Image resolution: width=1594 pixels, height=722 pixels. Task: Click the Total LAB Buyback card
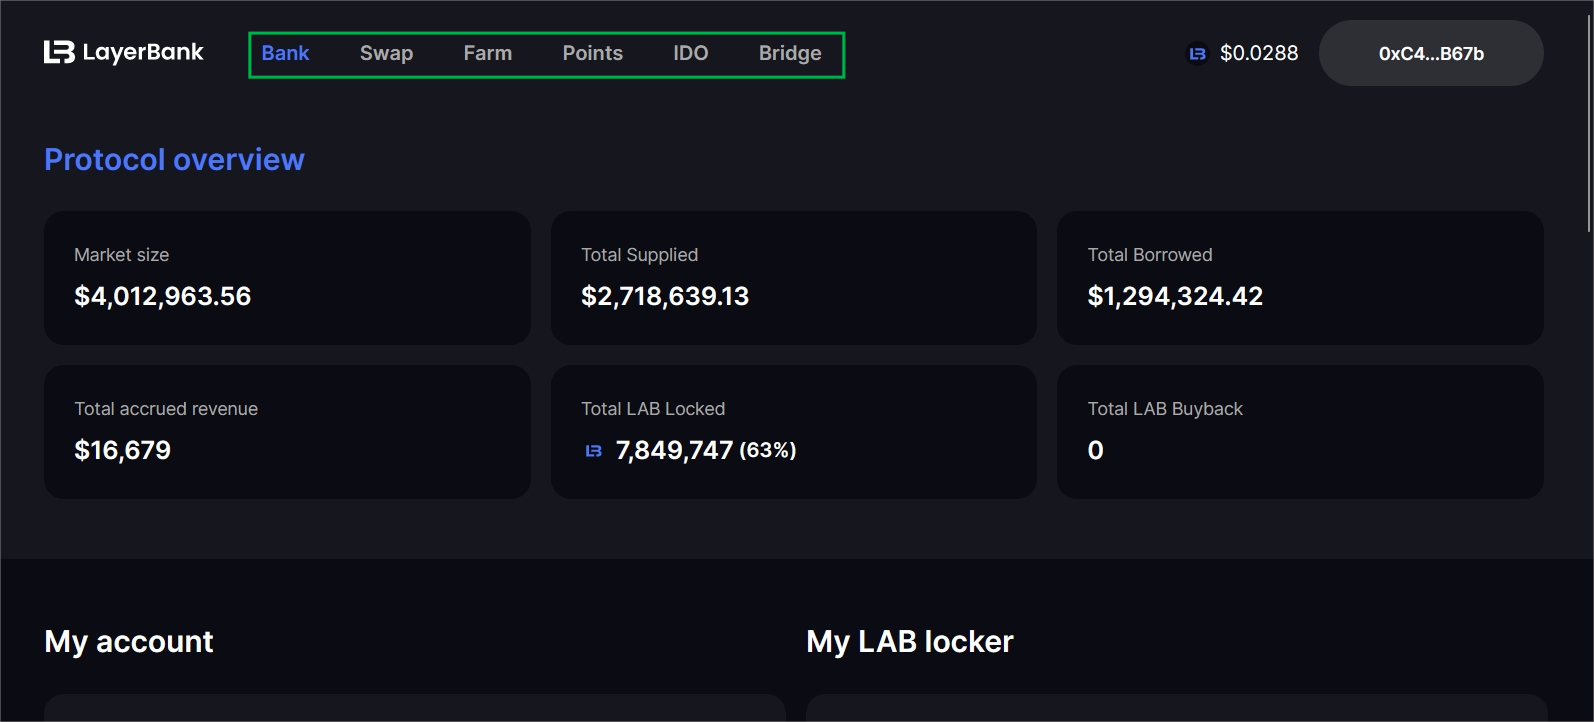[x=1299, y=432]
